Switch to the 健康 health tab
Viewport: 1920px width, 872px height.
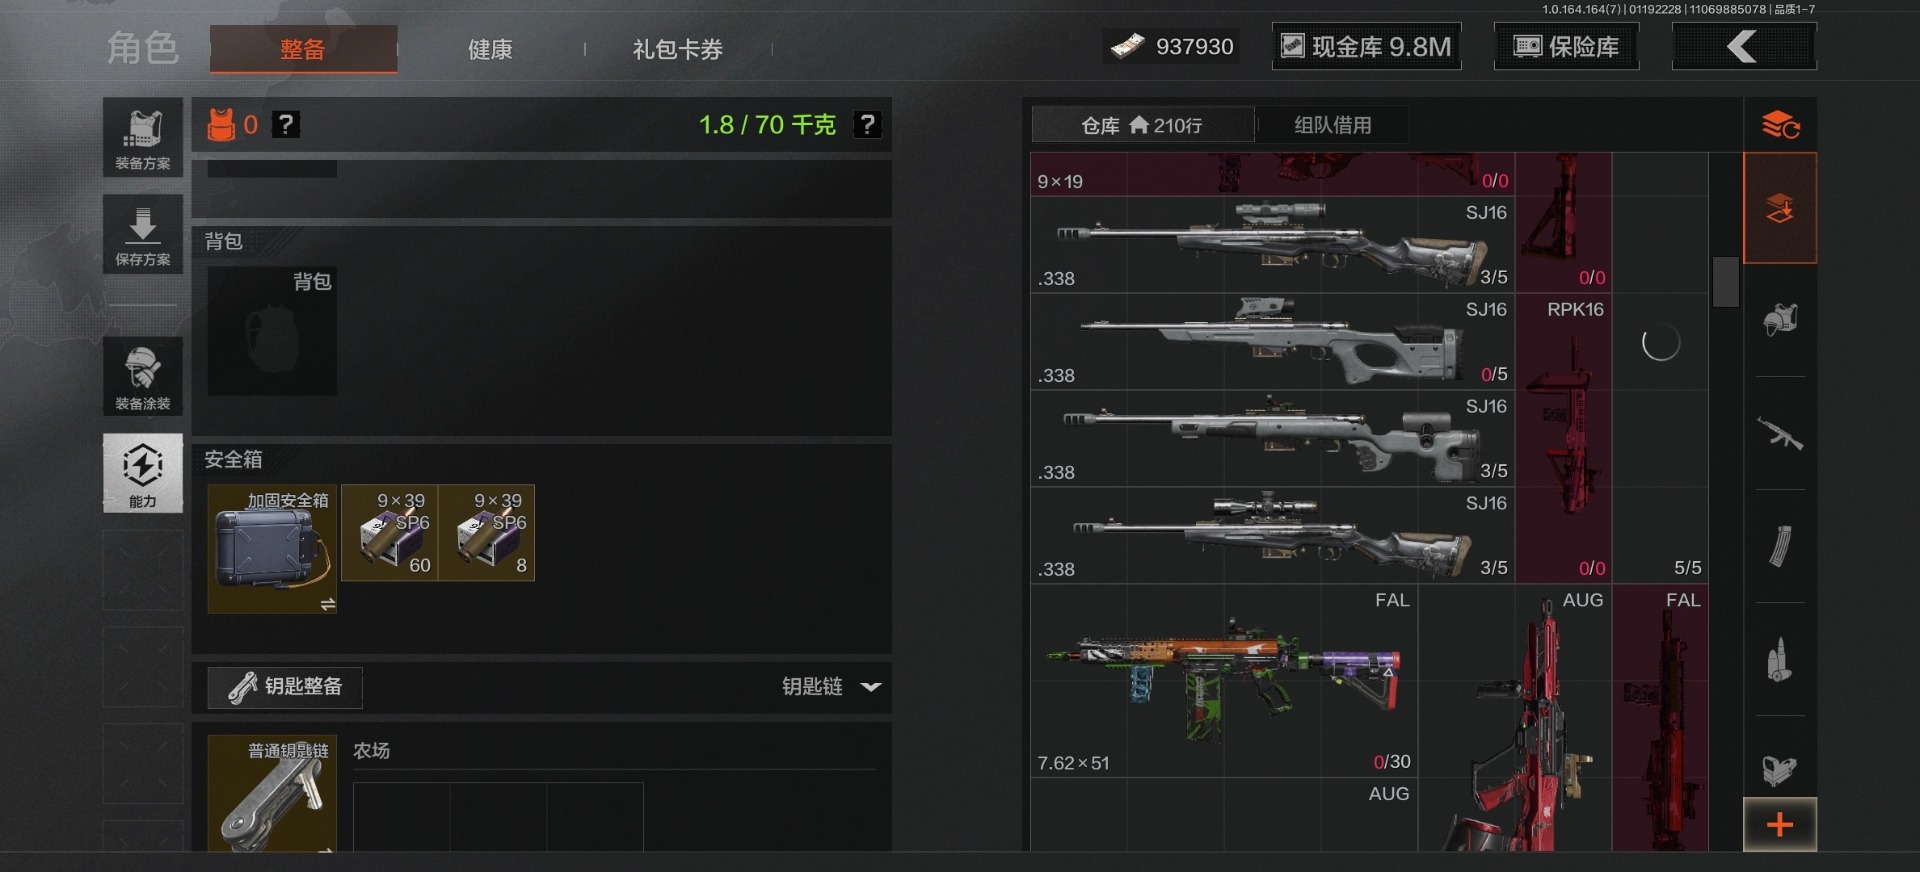tap(490, 49)
